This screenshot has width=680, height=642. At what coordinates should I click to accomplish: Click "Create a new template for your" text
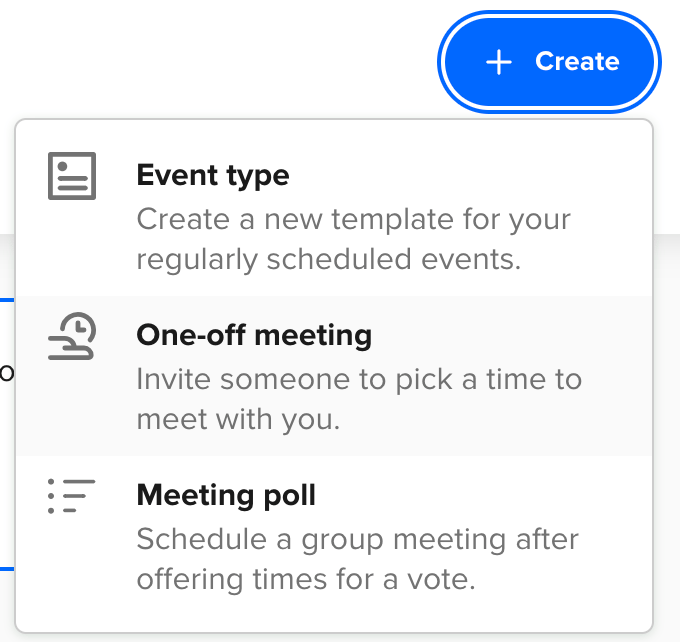coord(353,219)
